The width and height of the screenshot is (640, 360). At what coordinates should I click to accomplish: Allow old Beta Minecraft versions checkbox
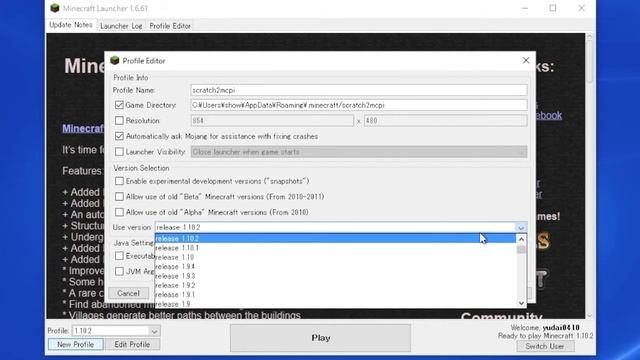(x=119, y=196)
